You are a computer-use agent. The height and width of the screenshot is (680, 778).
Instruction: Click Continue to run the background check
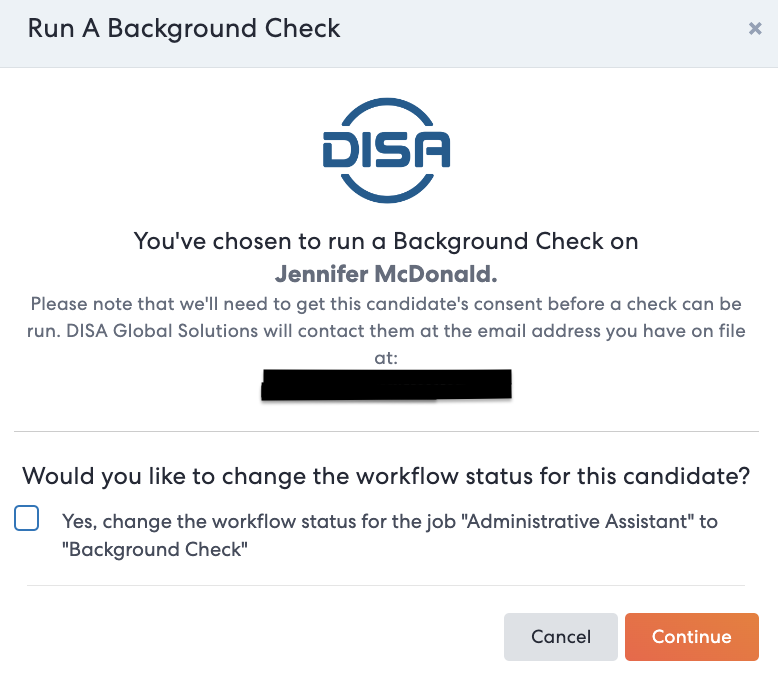(691, 637)
